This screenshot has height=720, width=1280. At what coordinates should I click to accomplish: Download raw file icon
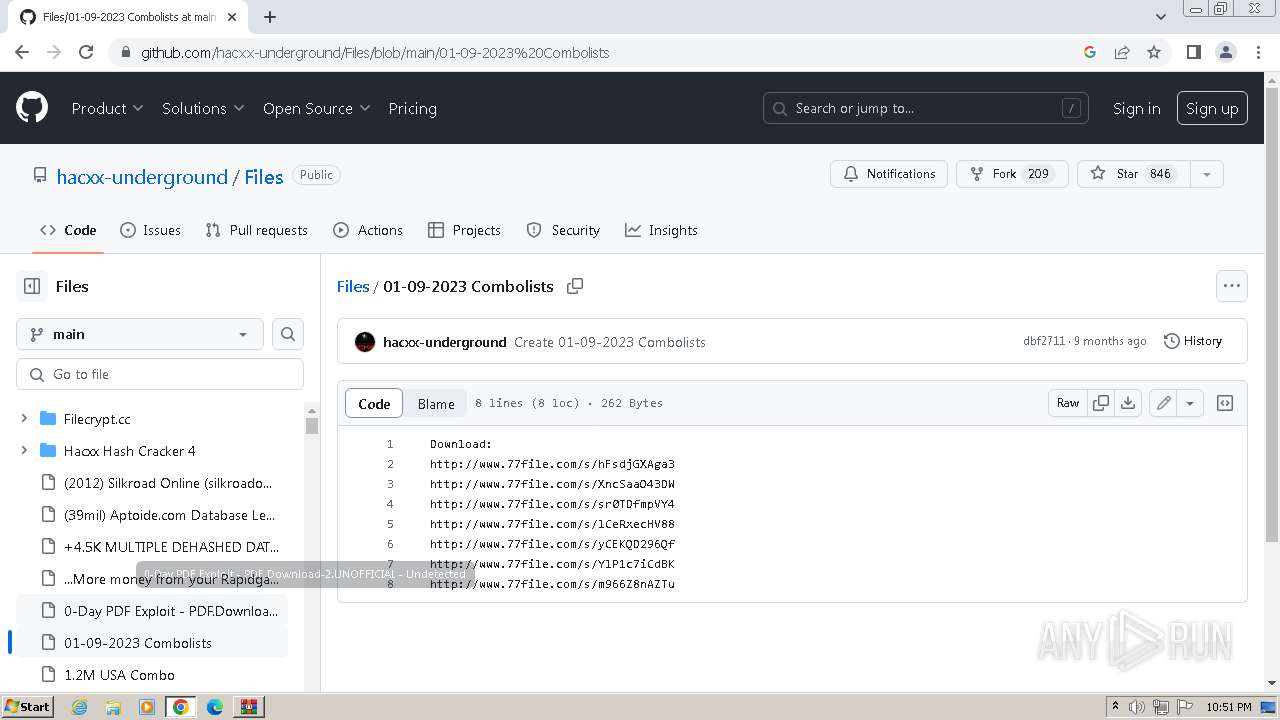click(1128, 403)
